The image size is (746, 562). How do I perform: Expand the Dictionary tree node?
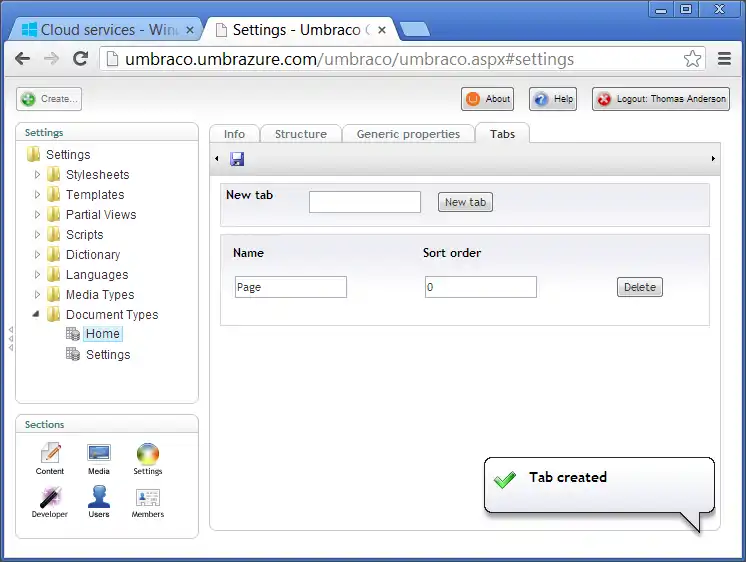pos(37,255)
